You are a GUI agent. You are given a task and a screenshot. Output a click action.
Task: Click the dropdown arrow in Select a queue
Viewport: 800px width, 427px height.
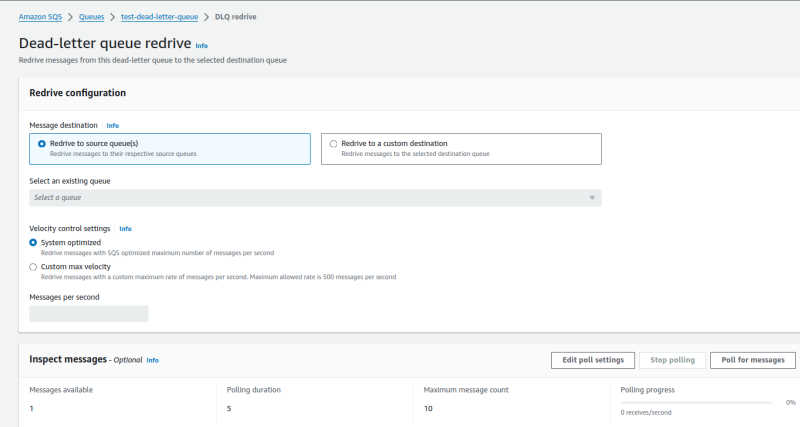[592, 198]
